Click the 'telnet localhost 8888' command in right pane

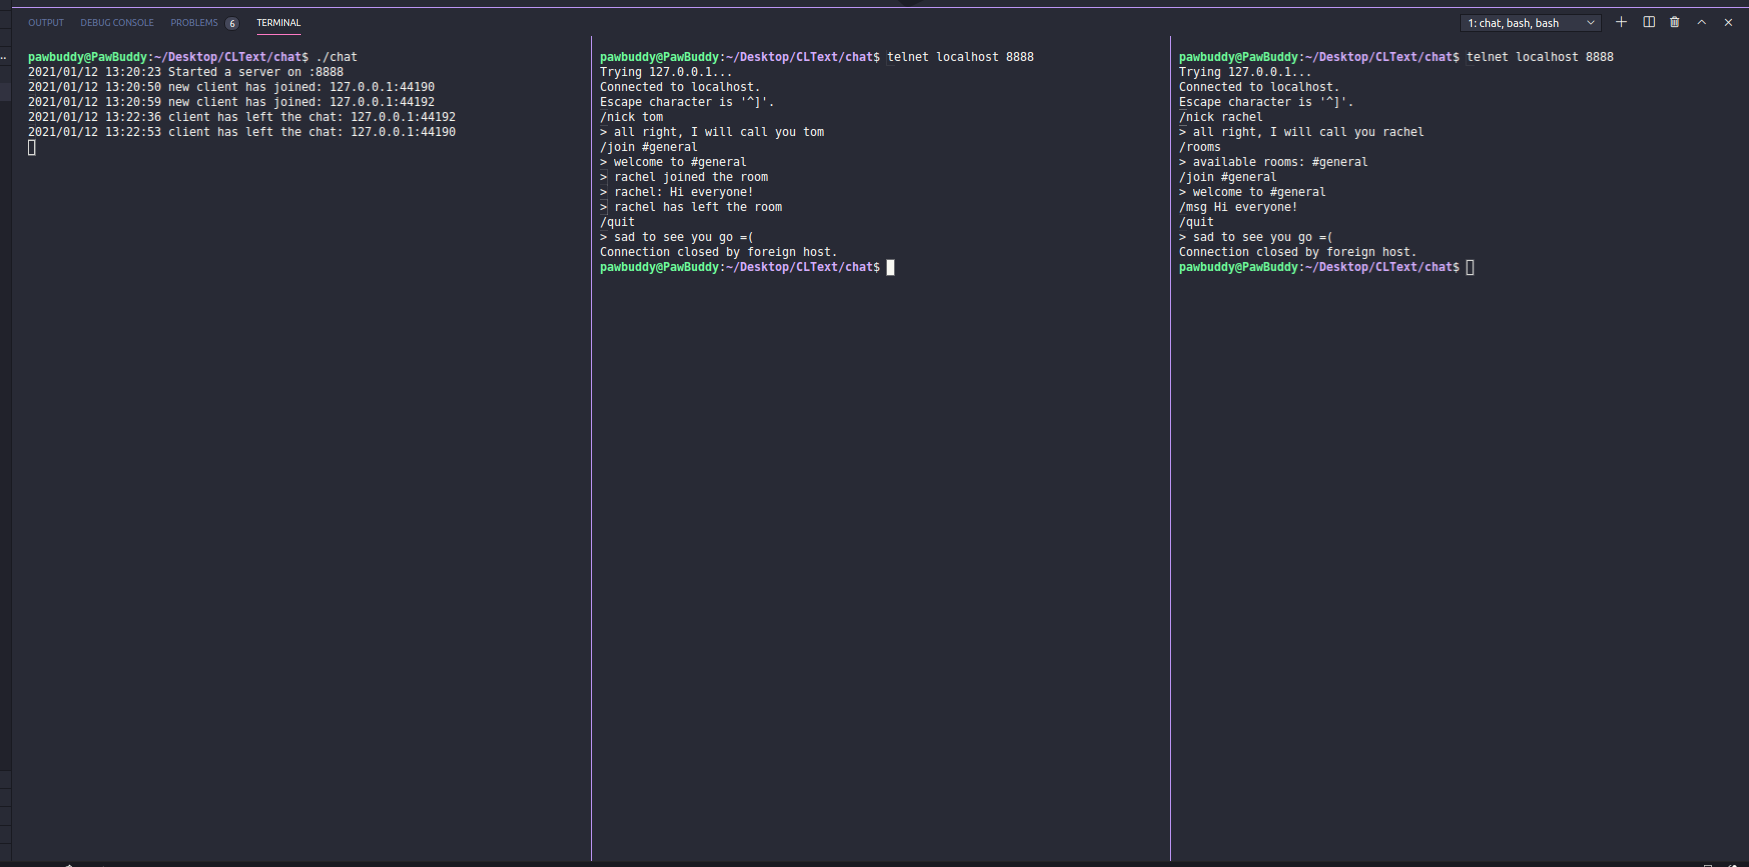click(x=1540, y=57)
